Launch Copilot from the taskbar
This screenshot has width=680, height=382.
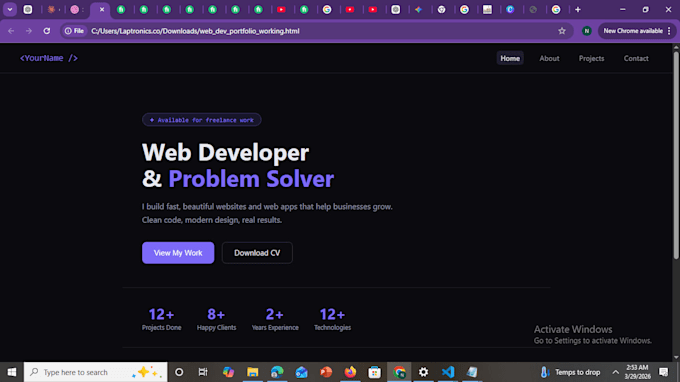pyautogui.click(x=228, y=372)
